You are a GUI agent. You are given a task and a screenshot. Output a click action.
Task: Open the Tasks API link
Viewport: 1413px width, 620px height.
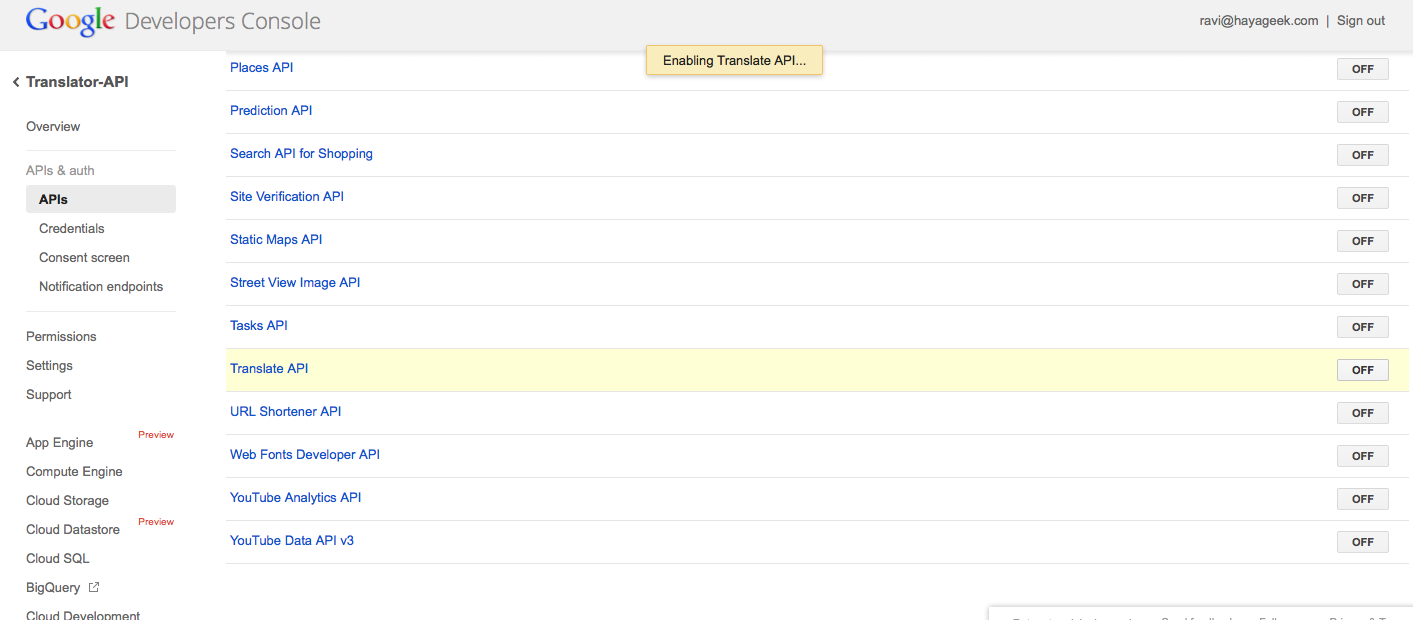tap(259, 326)
